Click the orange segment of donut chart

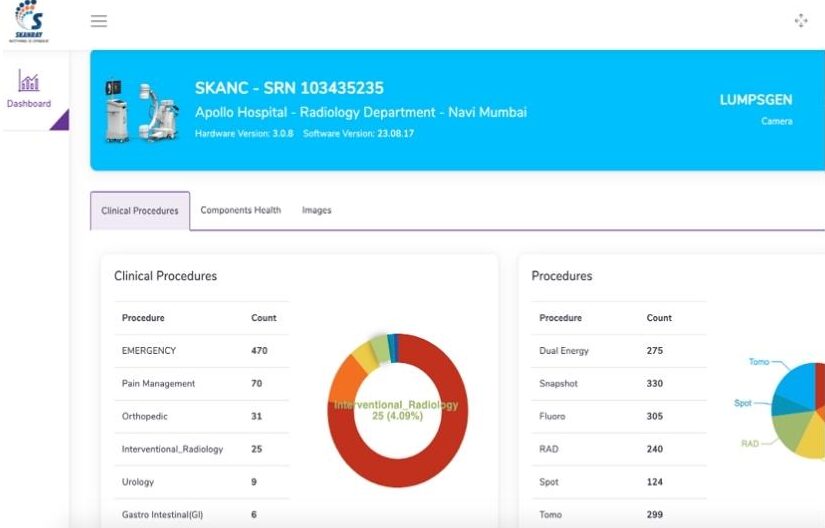coord(345,381)
